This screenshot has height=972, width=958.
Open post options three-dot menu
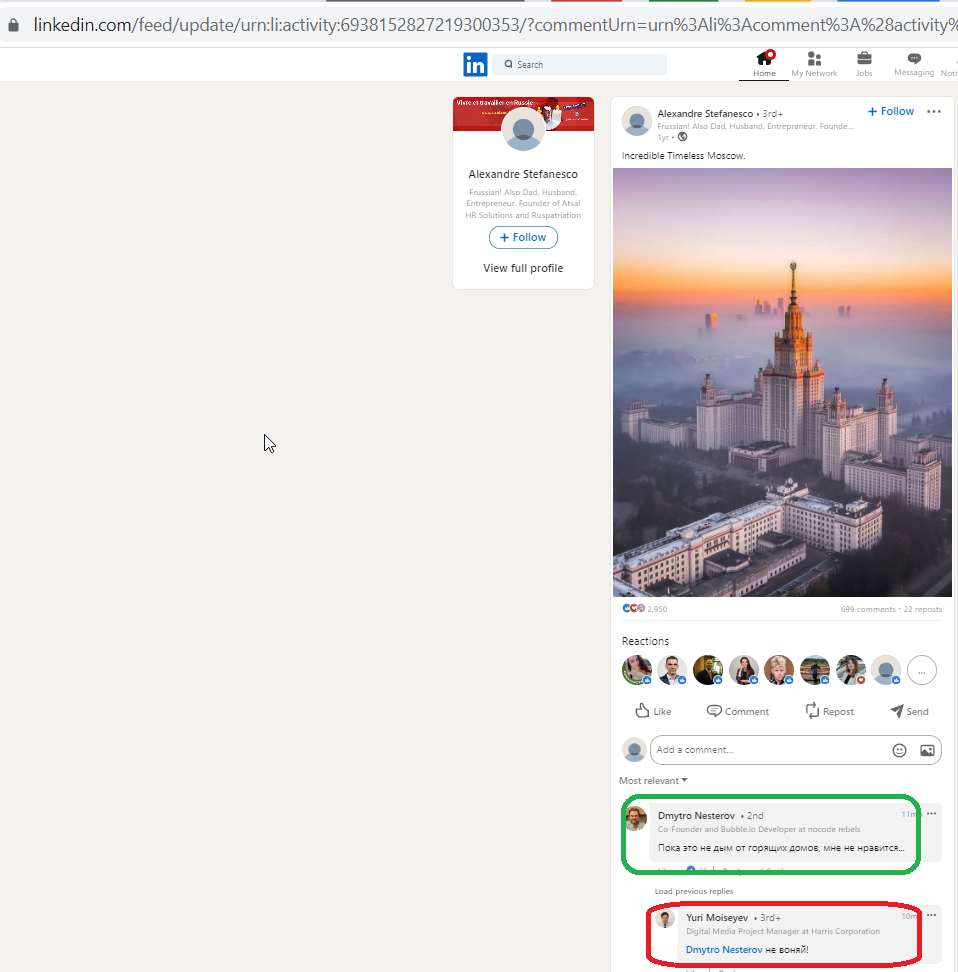tap(934, 112)
